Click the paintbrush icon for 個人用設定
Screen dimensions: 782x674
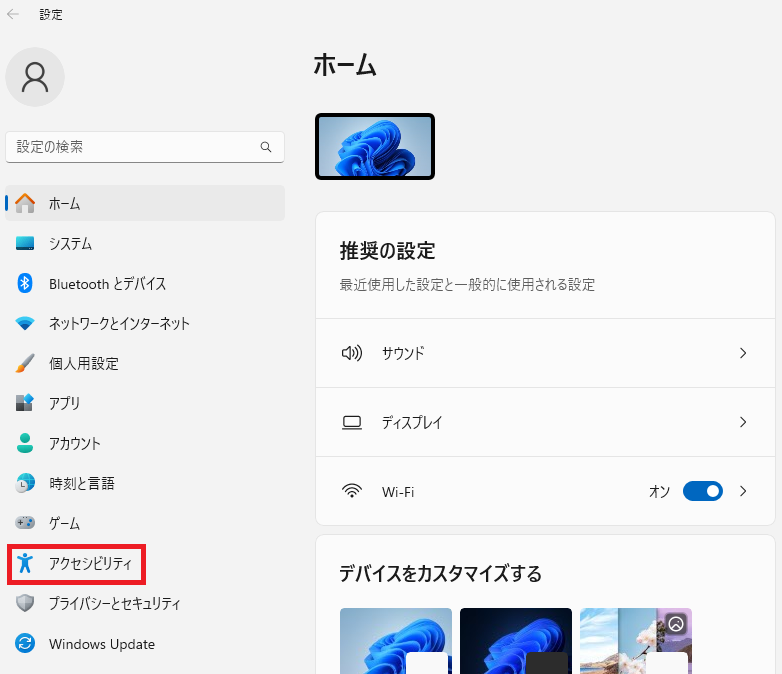[26, 364]
